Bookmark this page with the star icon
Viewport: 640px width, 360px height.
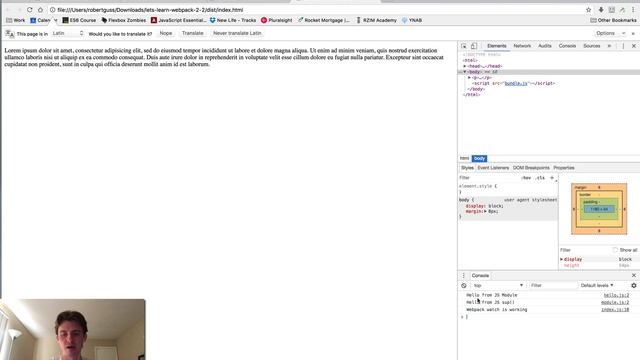pos(589,9)
